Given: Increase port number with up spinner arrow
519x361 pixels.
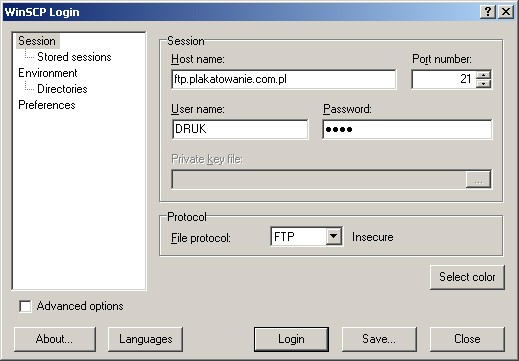Looking at the screenshot, I should (483, 75).
